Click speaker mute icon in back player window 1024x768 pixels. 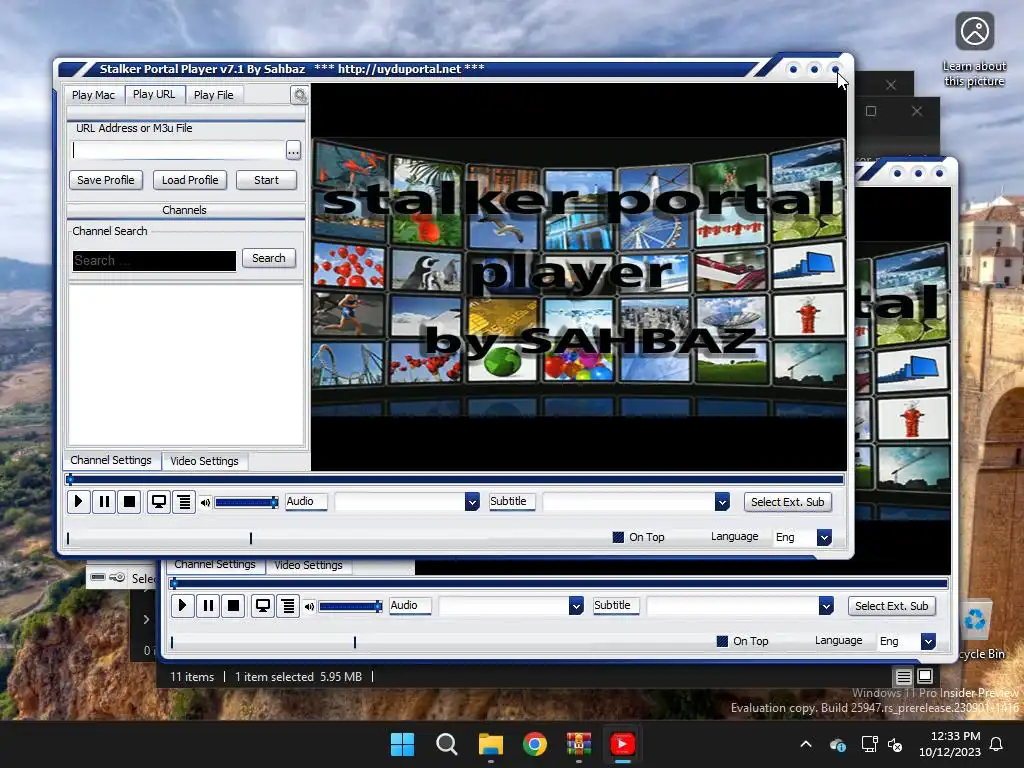309,607
